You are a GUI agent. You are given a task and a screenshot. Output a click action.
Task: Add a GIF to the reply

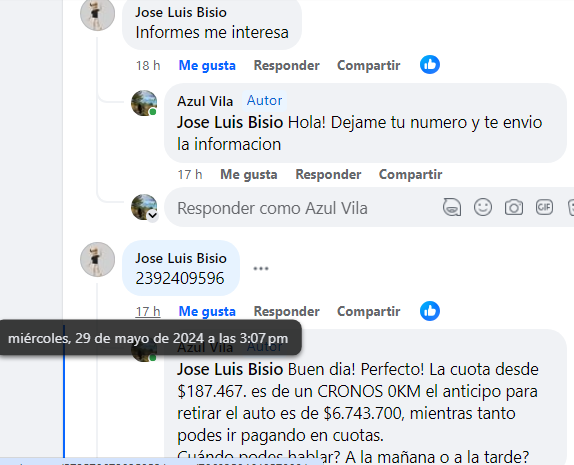point(544,207)
